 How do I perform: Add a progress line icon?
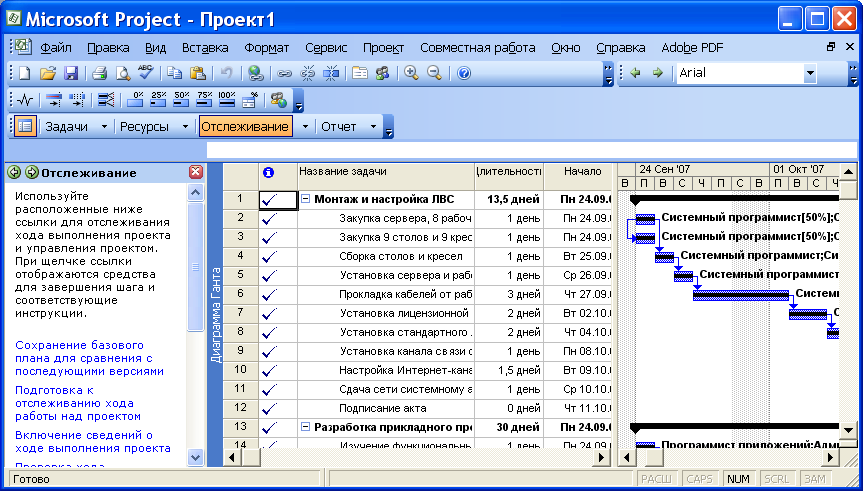106,100
